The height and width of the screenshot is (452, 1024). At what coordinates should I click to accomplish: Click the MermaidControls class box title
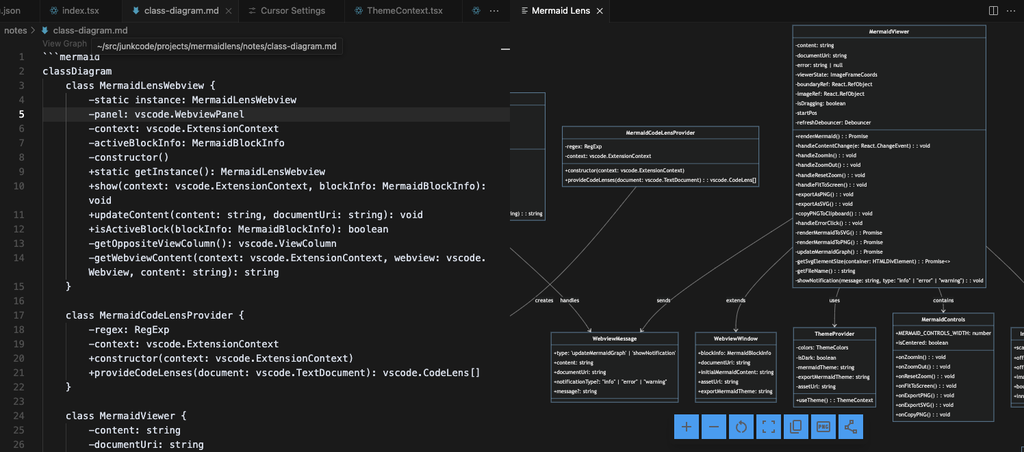(943, 319)
